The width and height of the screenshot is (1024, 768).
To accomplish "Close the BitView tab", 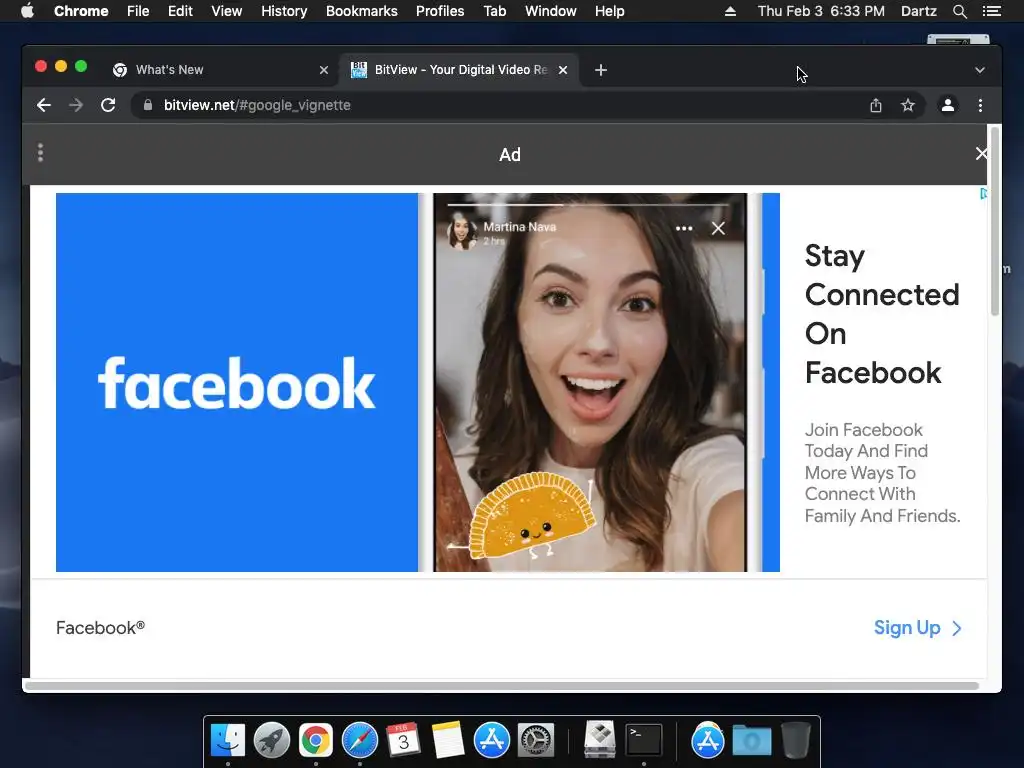I will pyautogui.click(x=563, y=70).
